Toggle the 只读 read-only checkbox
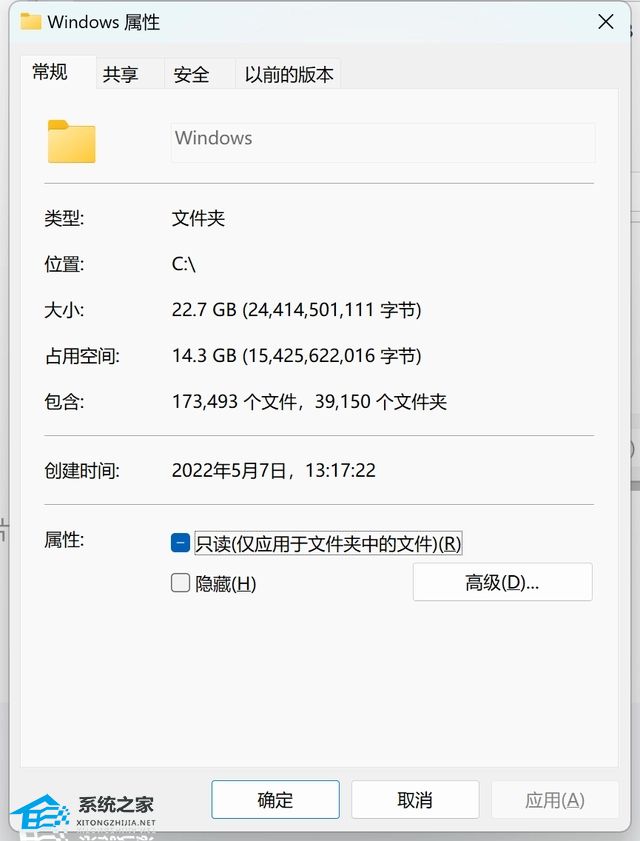Image resolution: width=640 pixels, height=841 pixels. point(180,543)
